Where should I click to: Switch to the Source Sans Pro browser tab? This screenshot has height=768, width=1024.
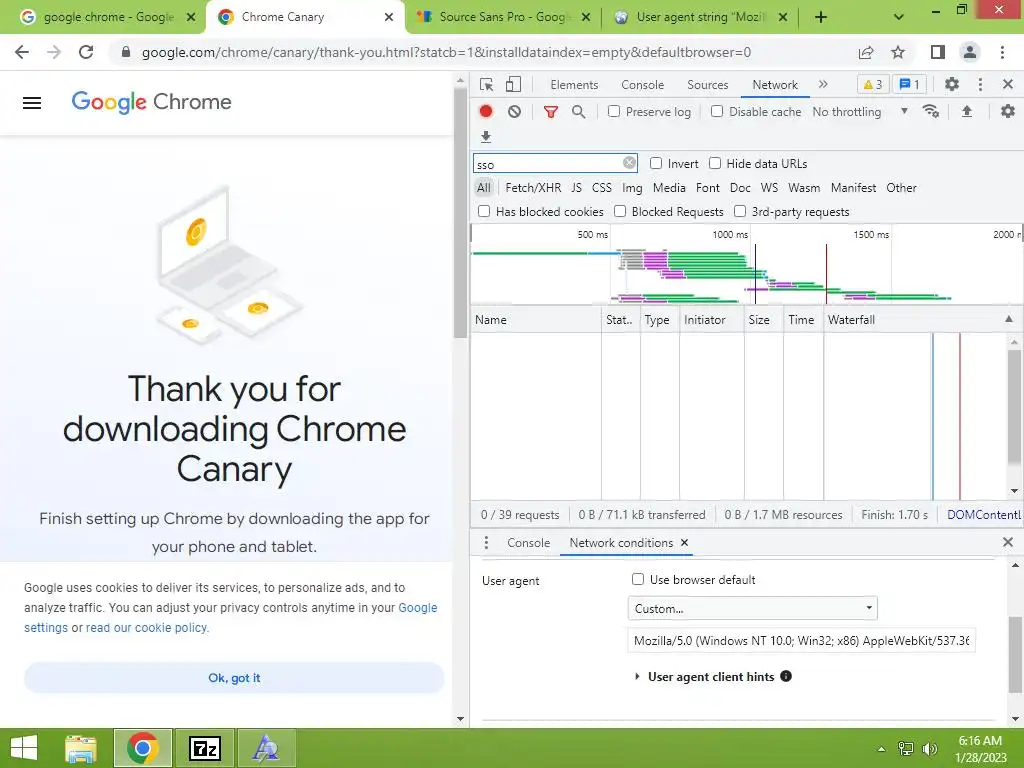tap(502, 17)
